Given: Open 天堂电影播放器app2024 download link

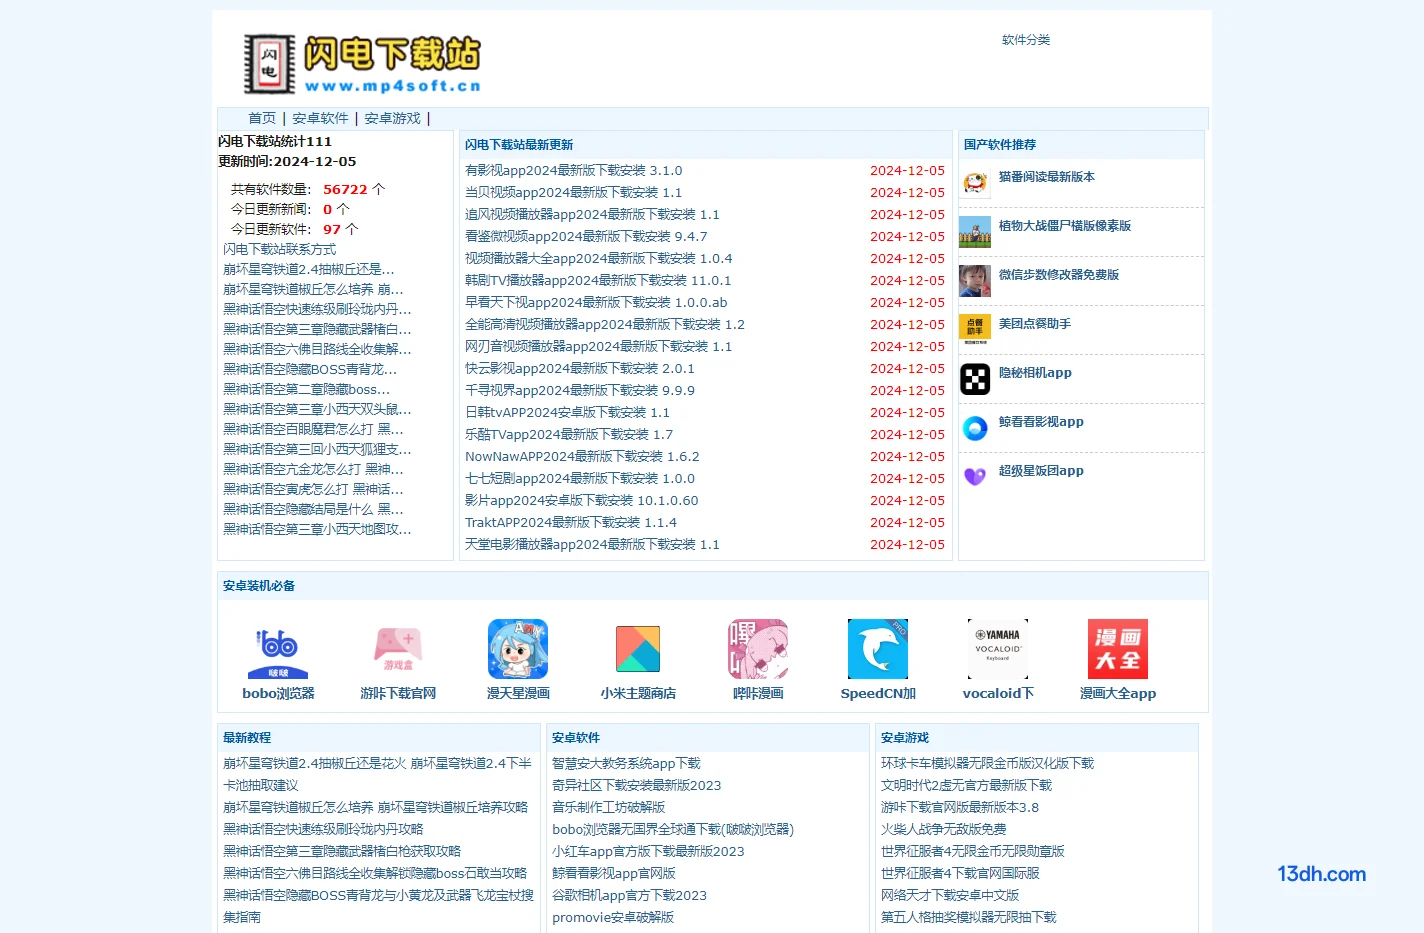Looking at the screenshot, I should click(x=592, y=545).
